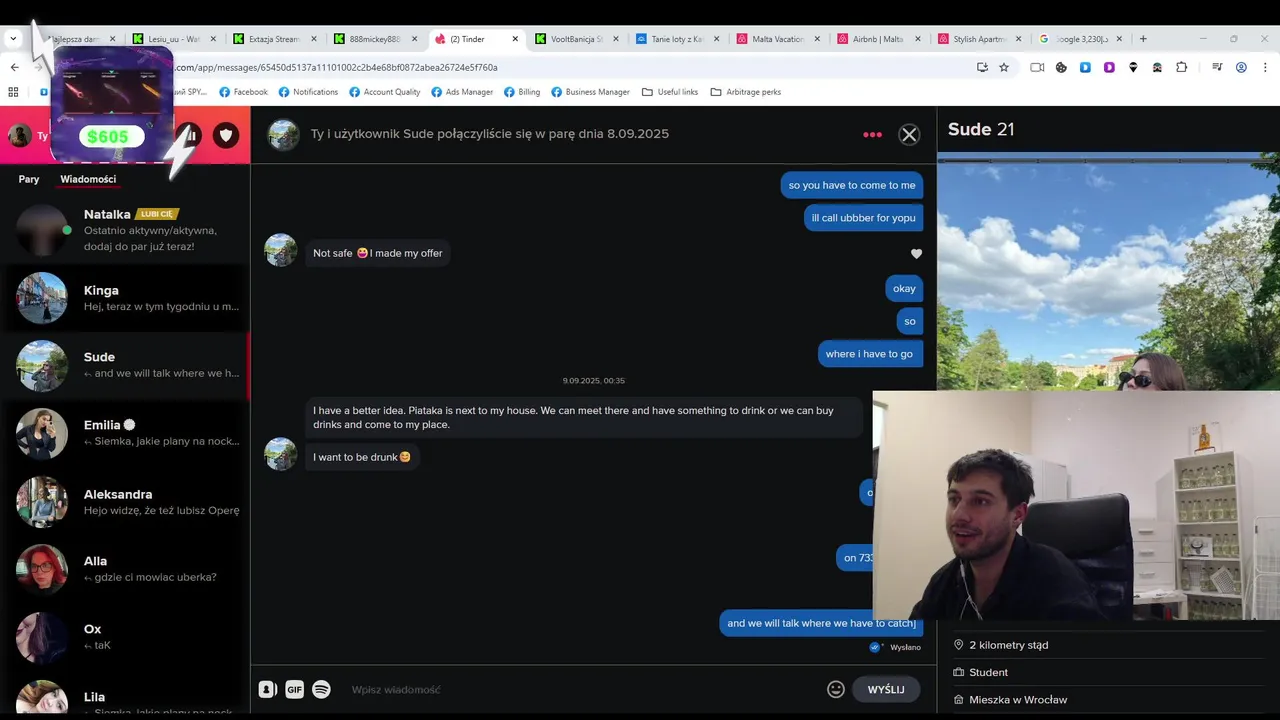1280x720 pixels.
Task: Open the chat with Emilia
Action: pos(125,433)
